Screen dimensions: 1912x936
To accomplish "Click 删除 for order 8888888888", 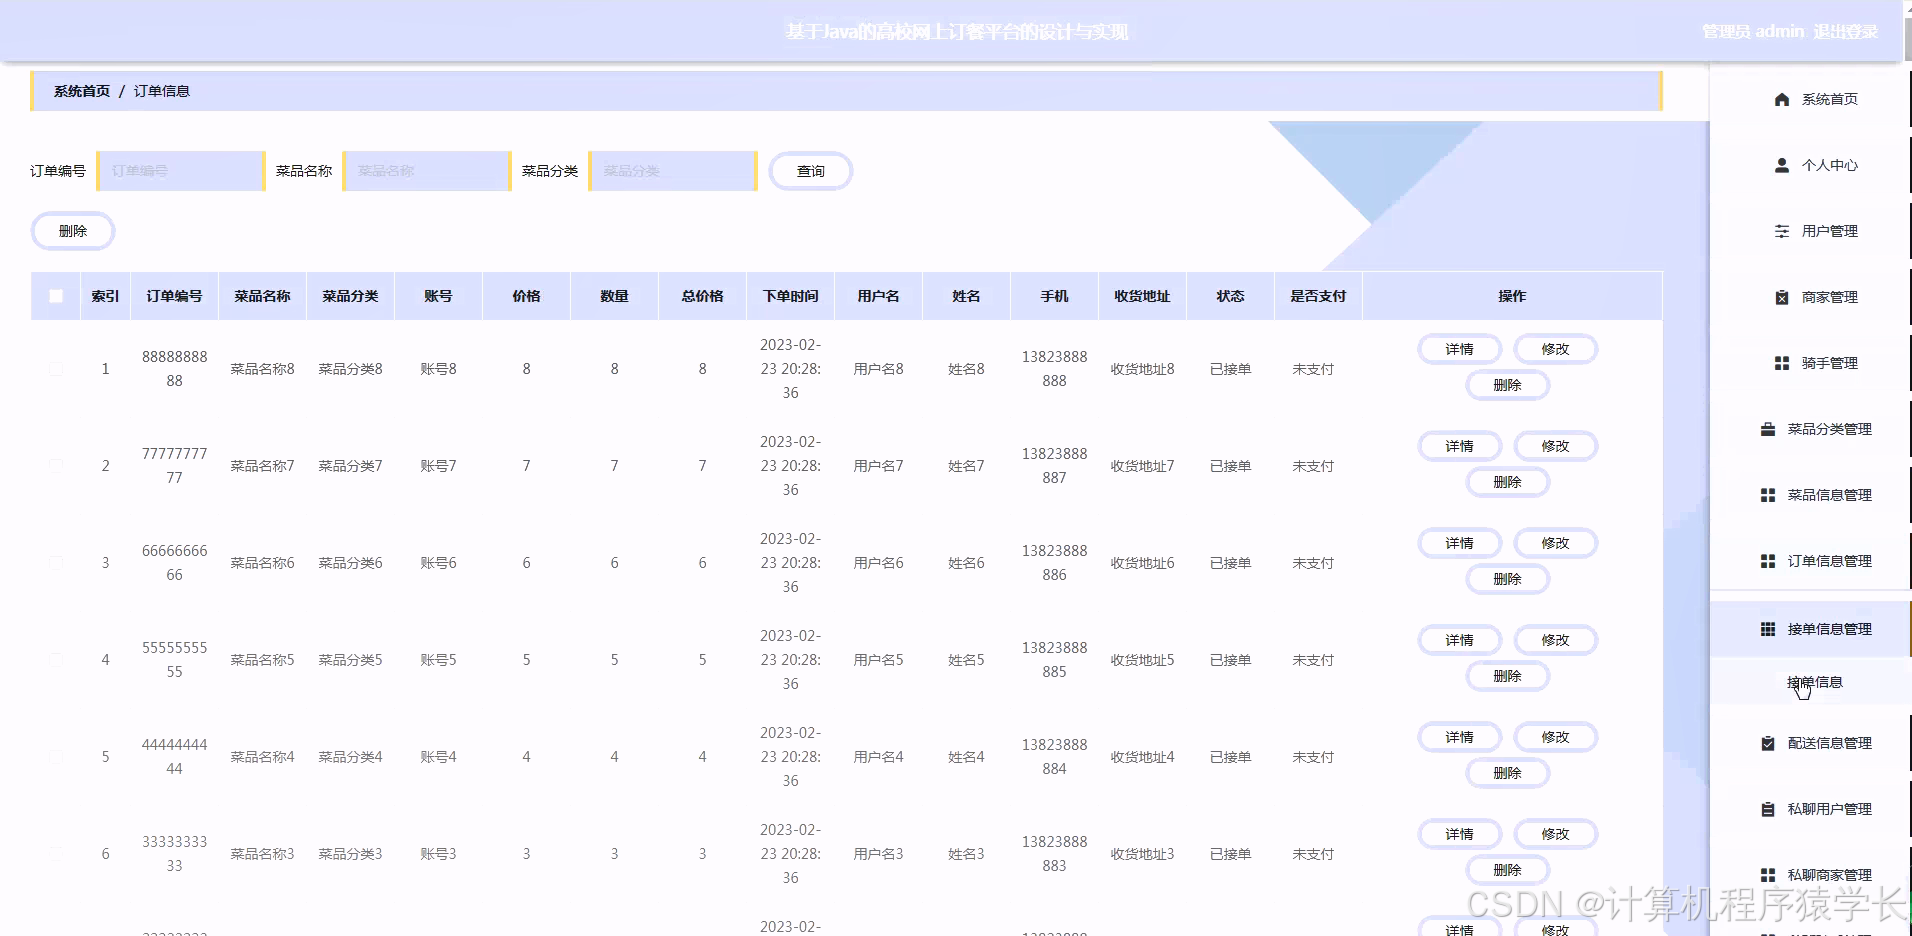I will coord(1507,385).
